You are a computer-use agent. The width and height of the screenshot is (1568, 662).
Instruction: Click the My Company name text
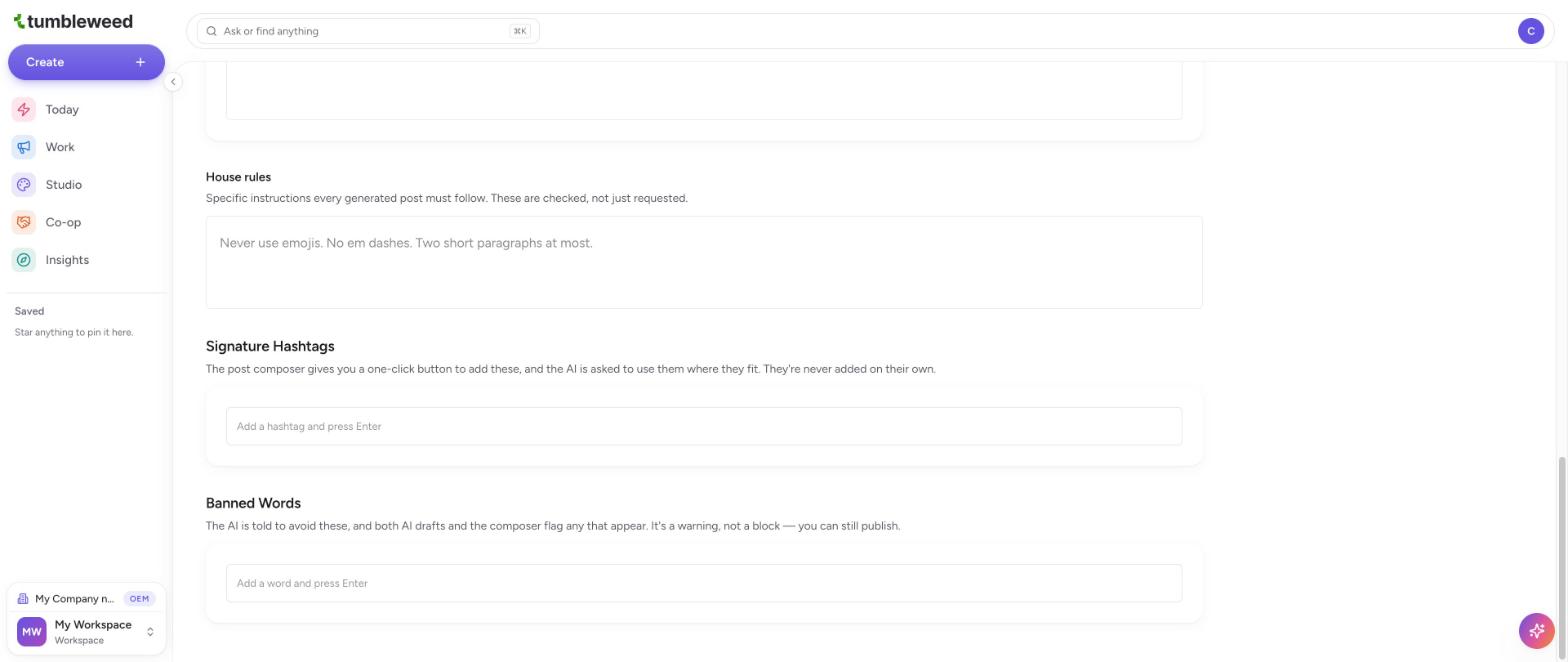74,599
